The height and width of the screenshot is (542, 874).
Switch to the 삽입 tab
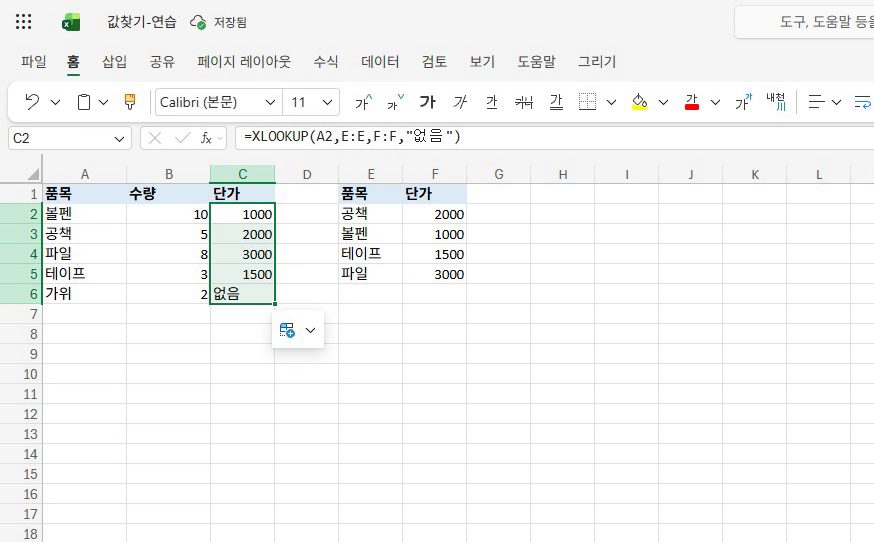[x=114, y=61]
